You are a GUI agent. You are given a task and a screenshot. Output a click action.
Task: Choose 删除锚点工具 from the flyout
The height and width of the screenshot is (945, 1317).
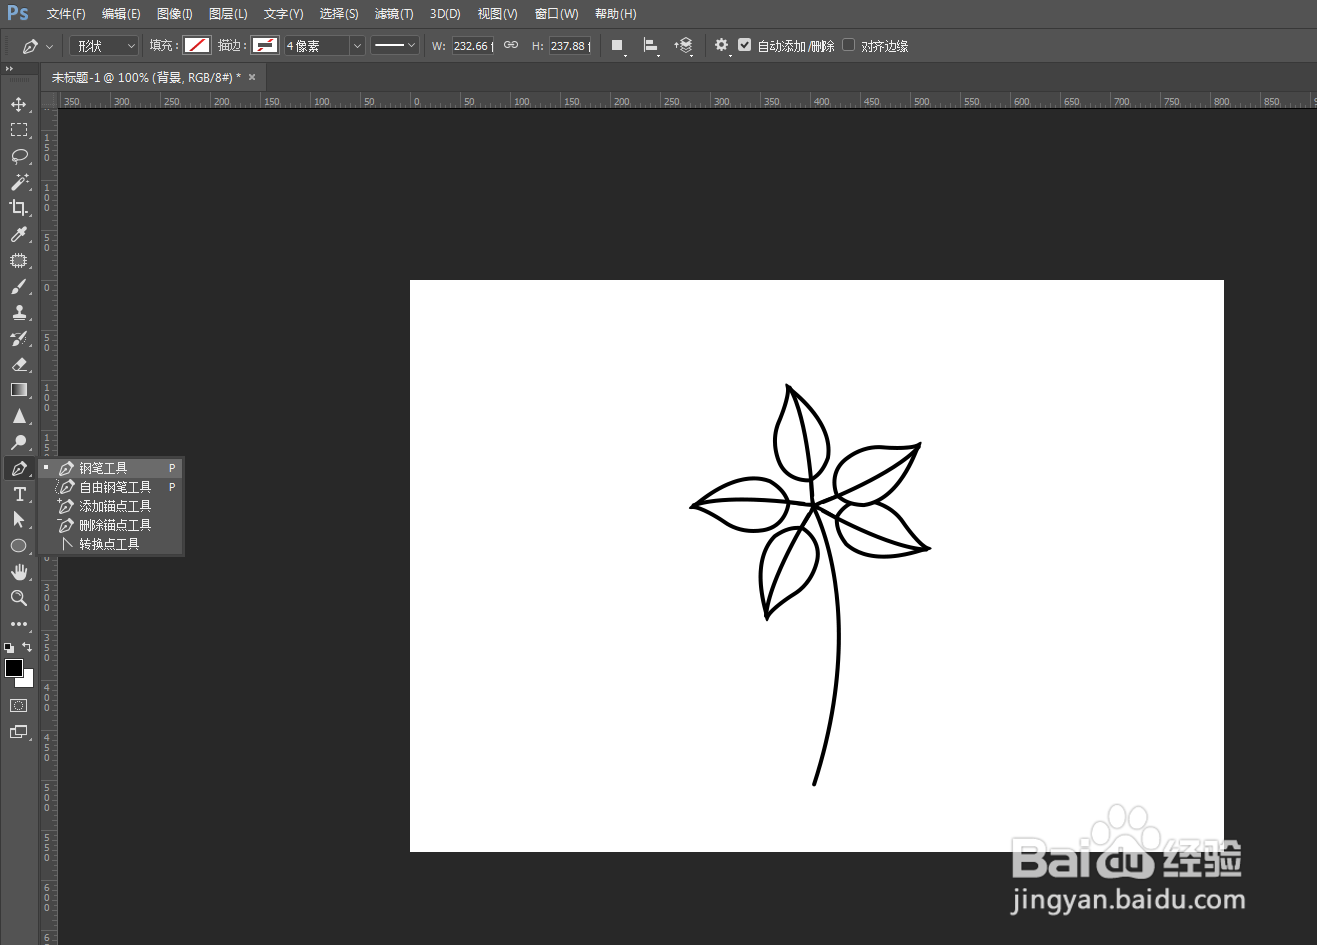point(111,525)
